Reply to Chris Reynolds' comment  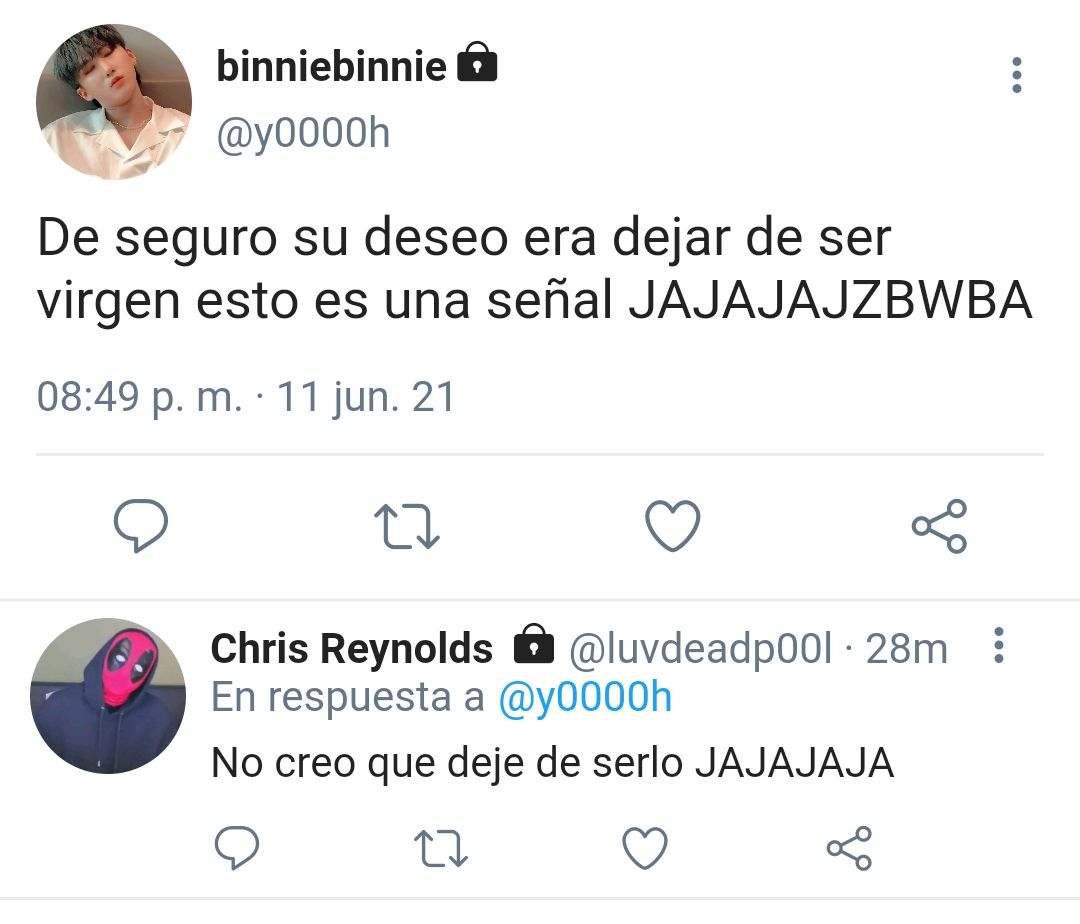(237, 848)
